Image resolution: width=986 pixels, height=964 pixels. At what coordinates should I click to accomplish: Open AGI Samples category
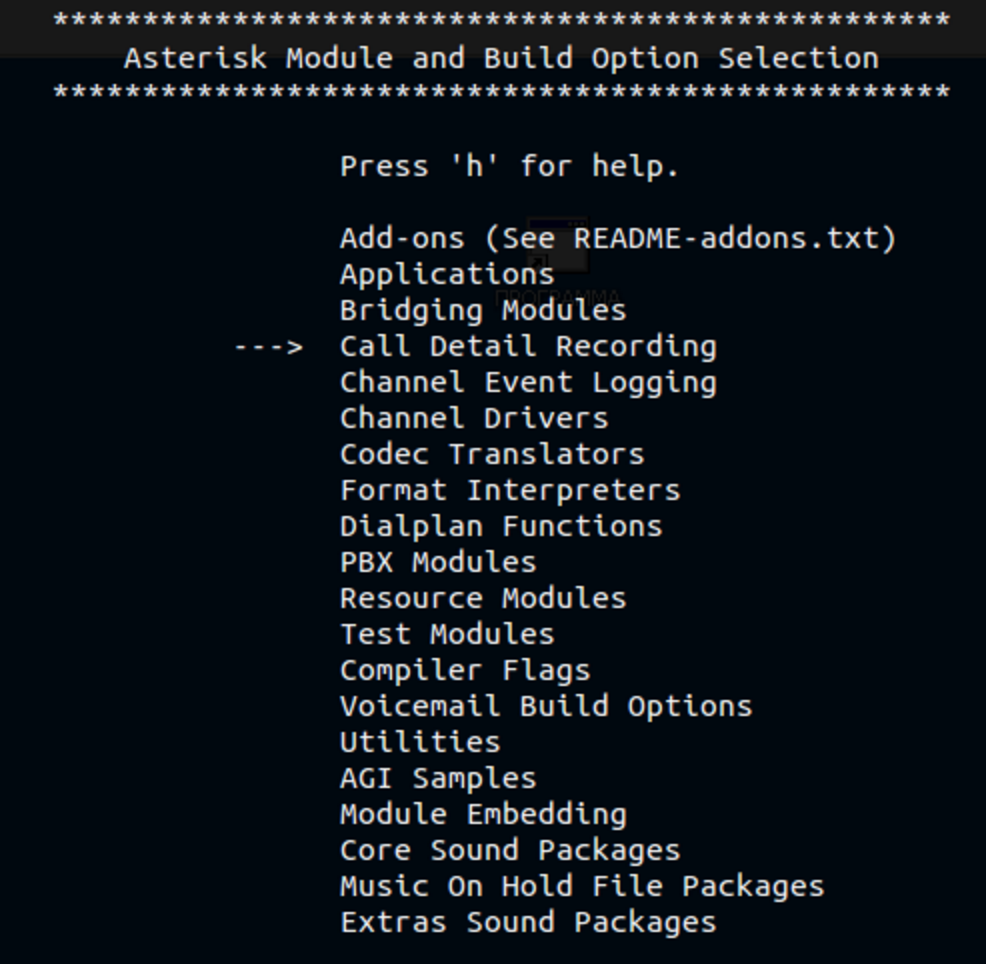tap(437, 779)
